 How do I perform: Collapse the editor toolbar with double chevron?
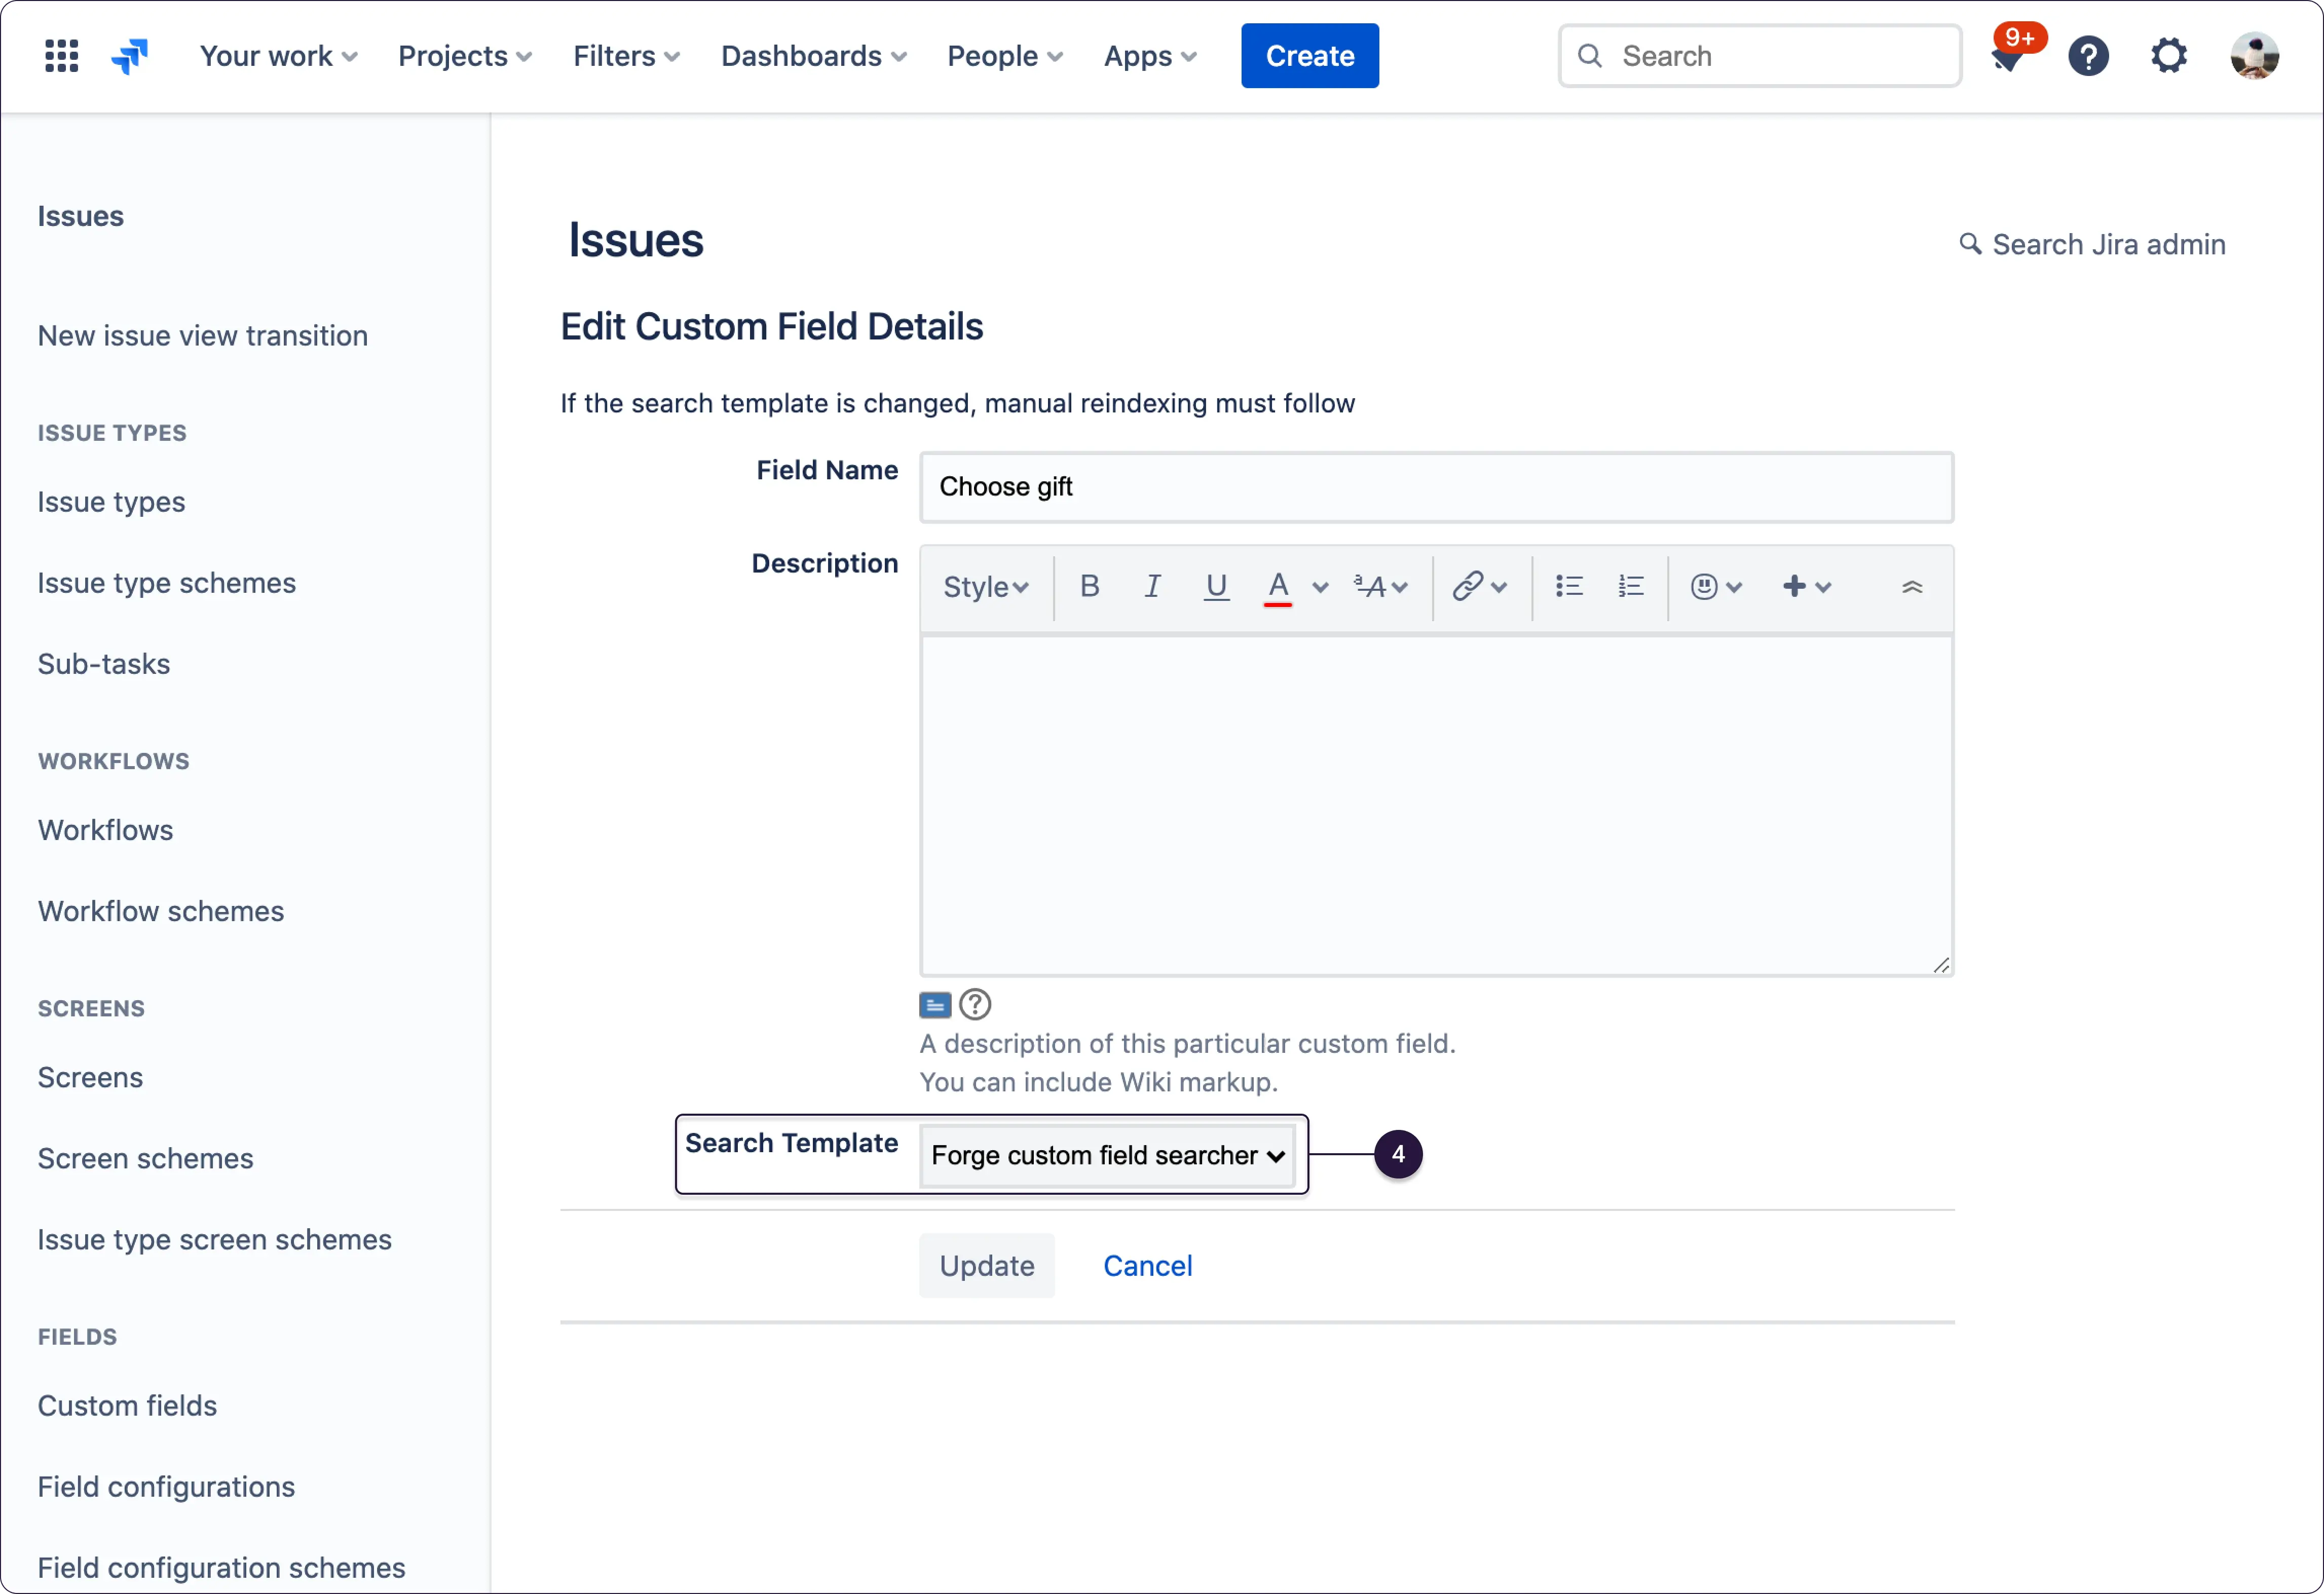tap(1911, 587)
